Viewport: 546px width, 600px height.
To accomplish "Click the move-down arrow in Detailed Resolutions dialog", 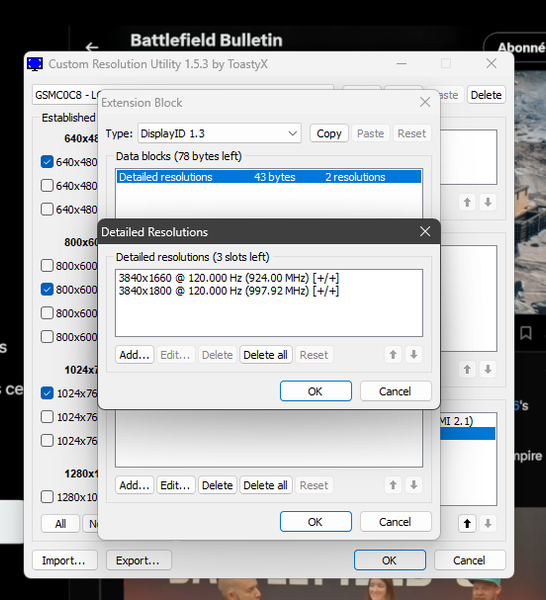I will click(x=414, y=355).
